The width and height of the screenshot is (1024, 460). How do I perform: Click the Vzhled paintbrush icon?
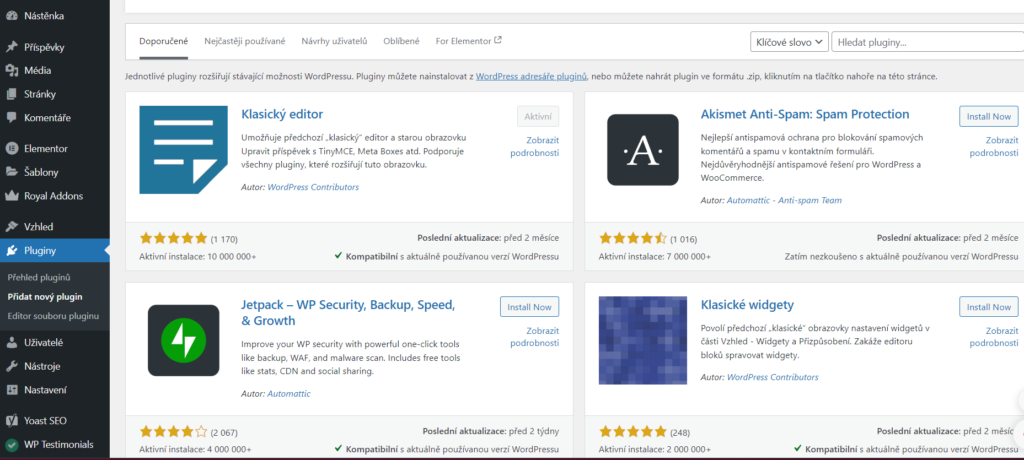point(11,227)
